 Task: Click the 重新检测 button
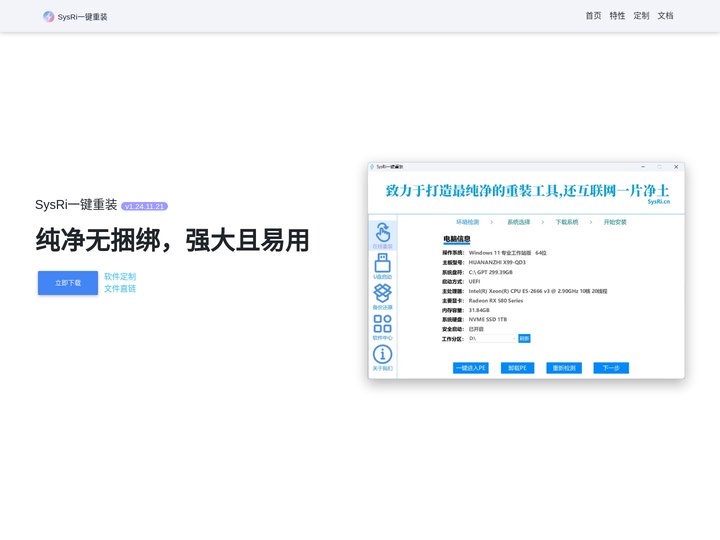click(x=564, y=368)
